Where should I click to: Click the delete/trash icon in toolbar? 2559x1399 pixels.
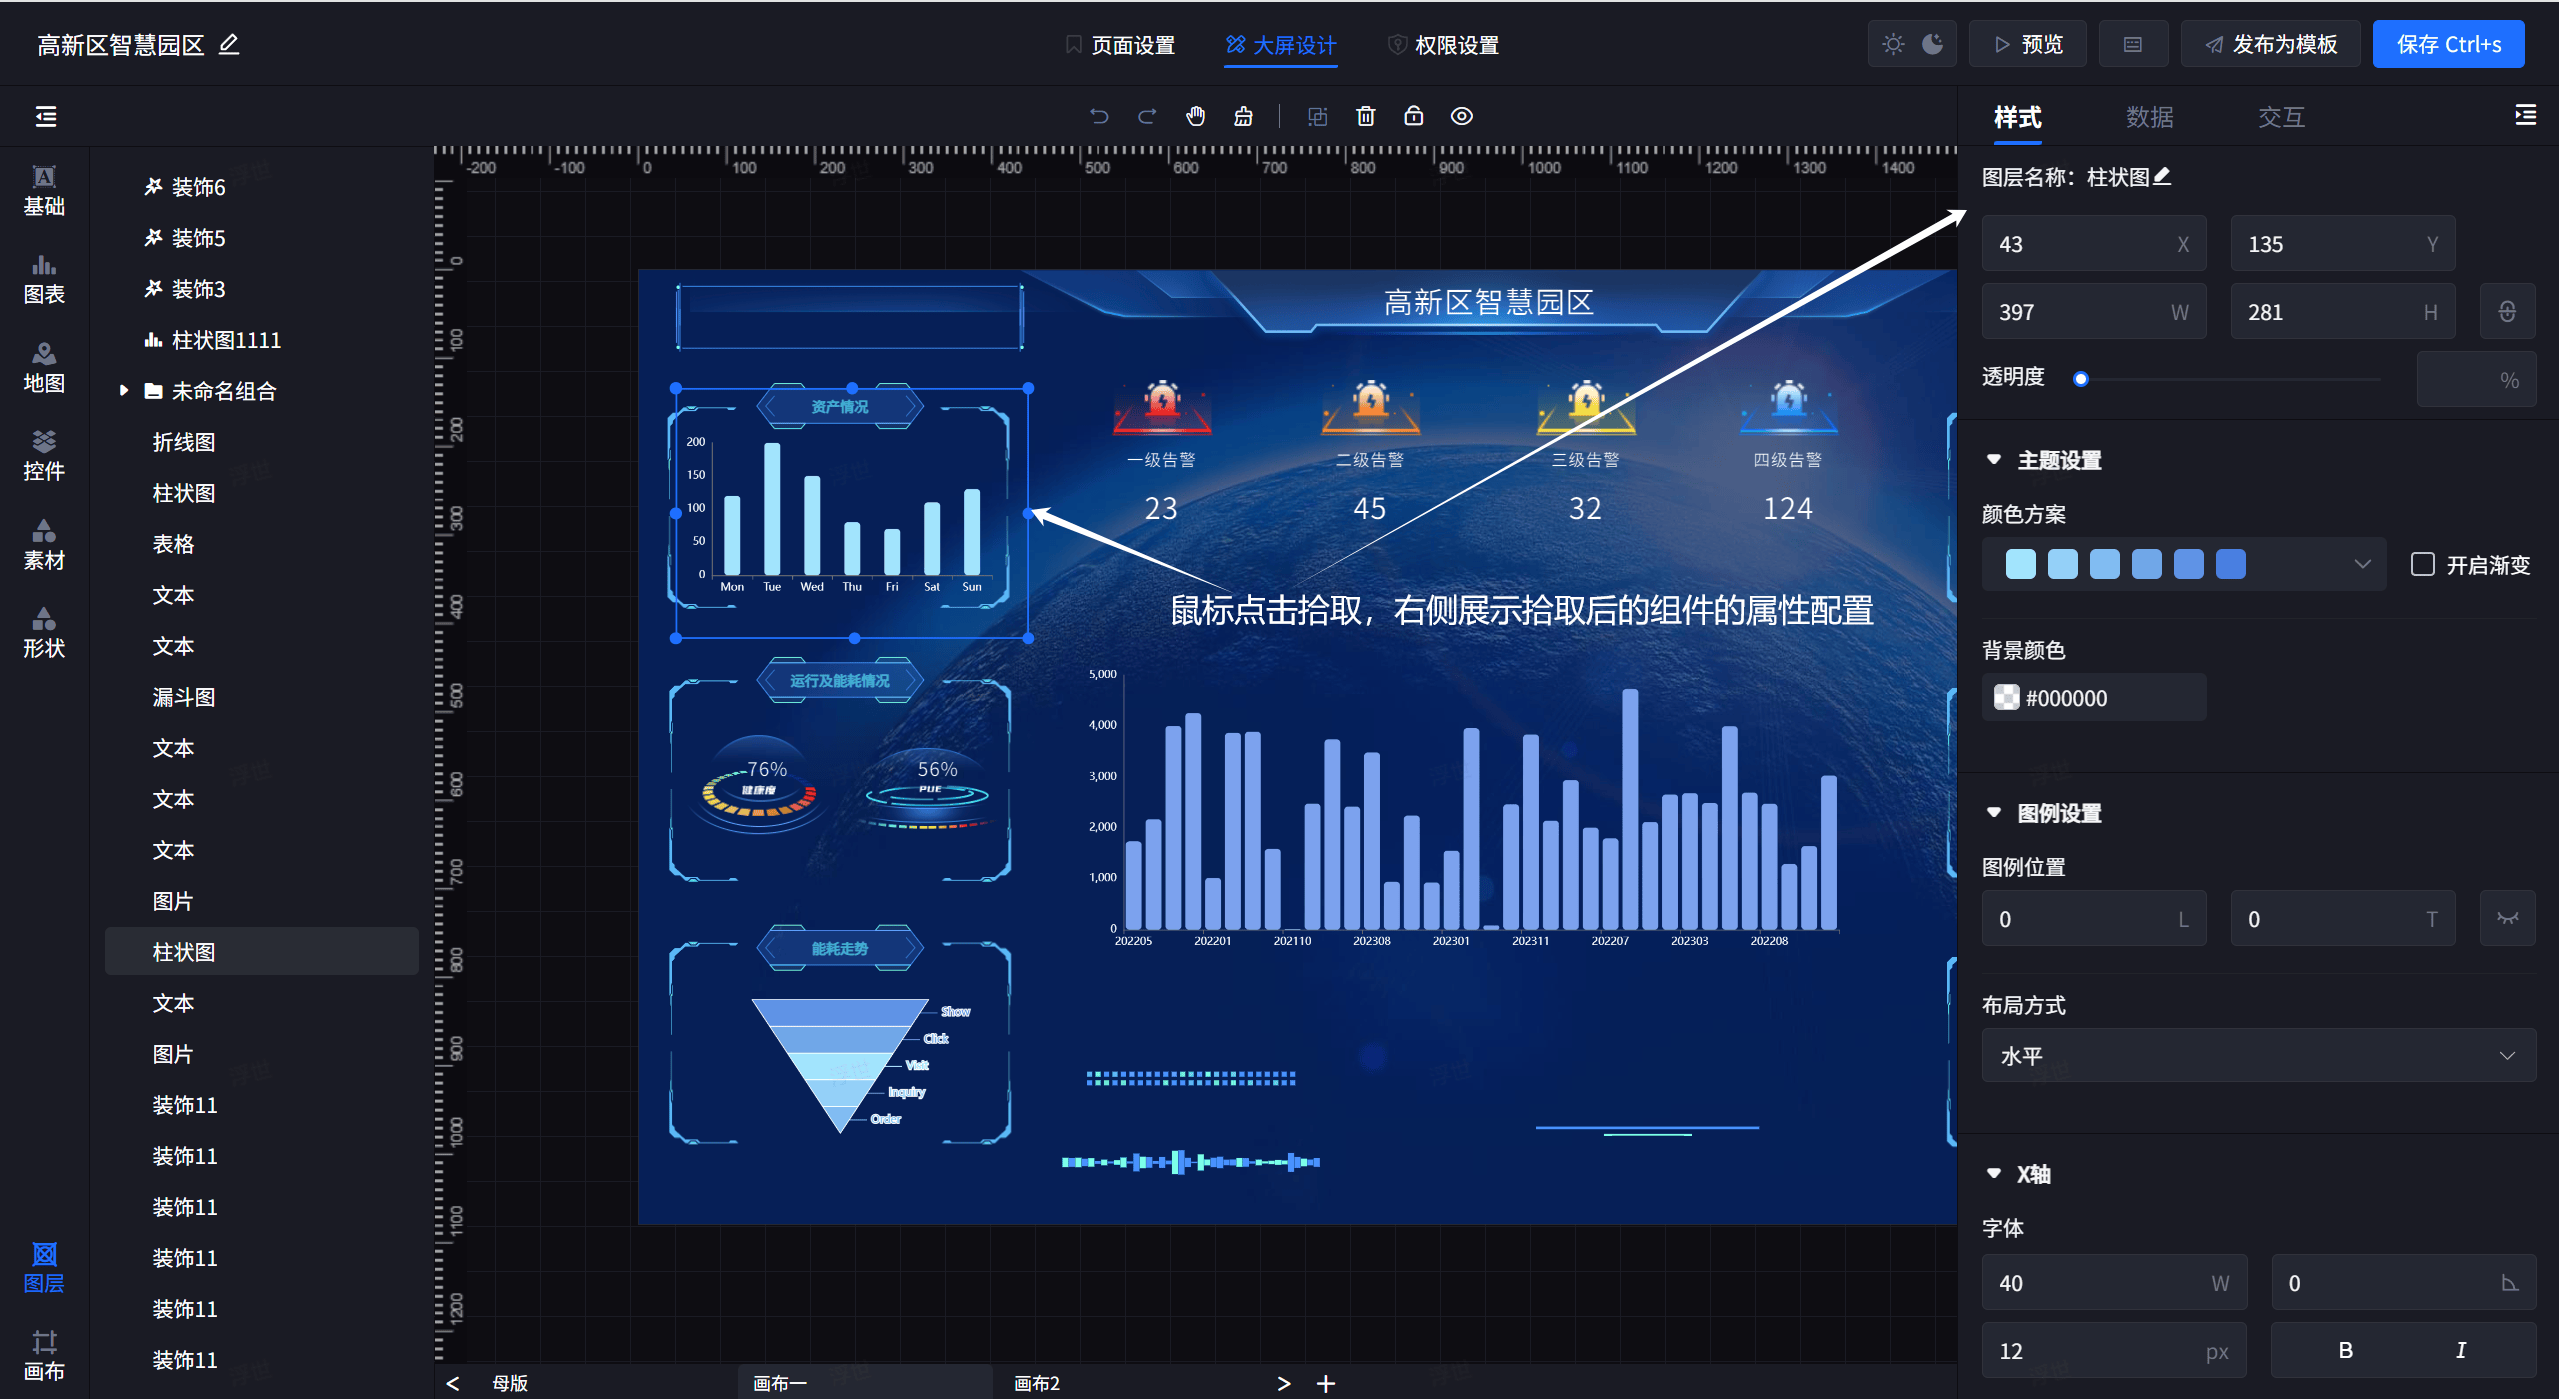click(x=1364, y=117)
